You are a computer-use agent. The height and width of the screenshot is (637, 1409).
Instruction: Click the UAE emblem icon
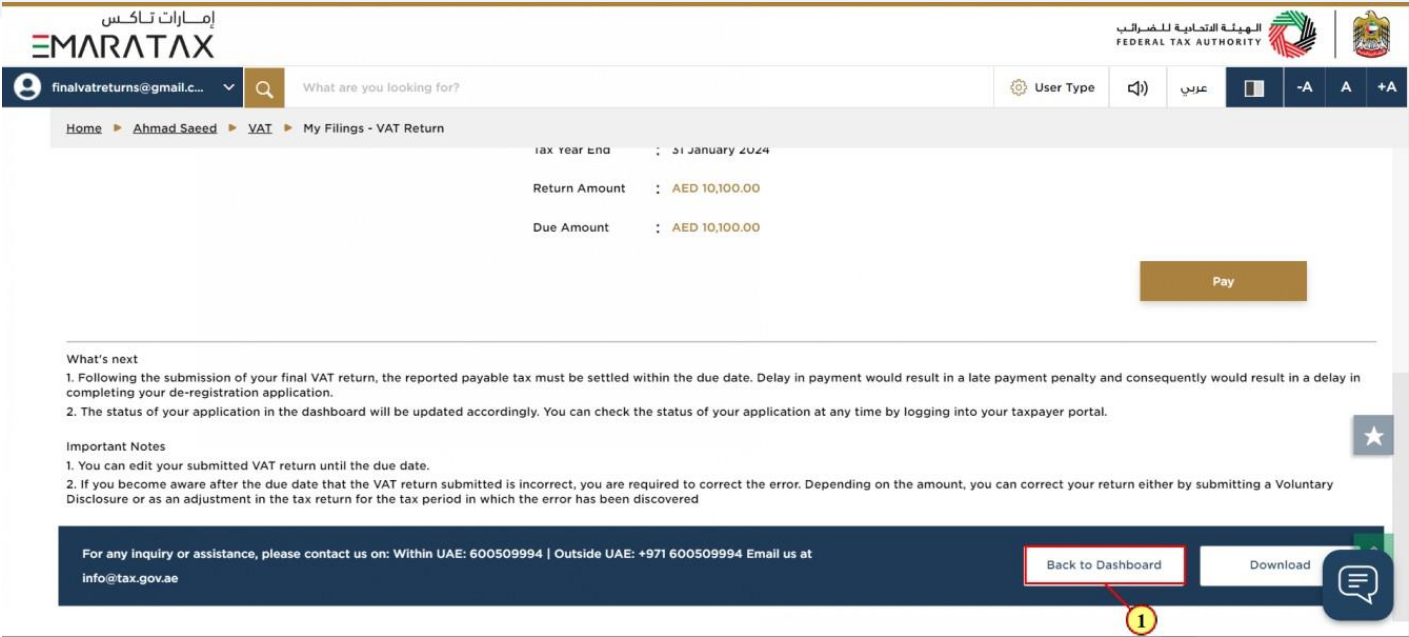point(1371,34)
